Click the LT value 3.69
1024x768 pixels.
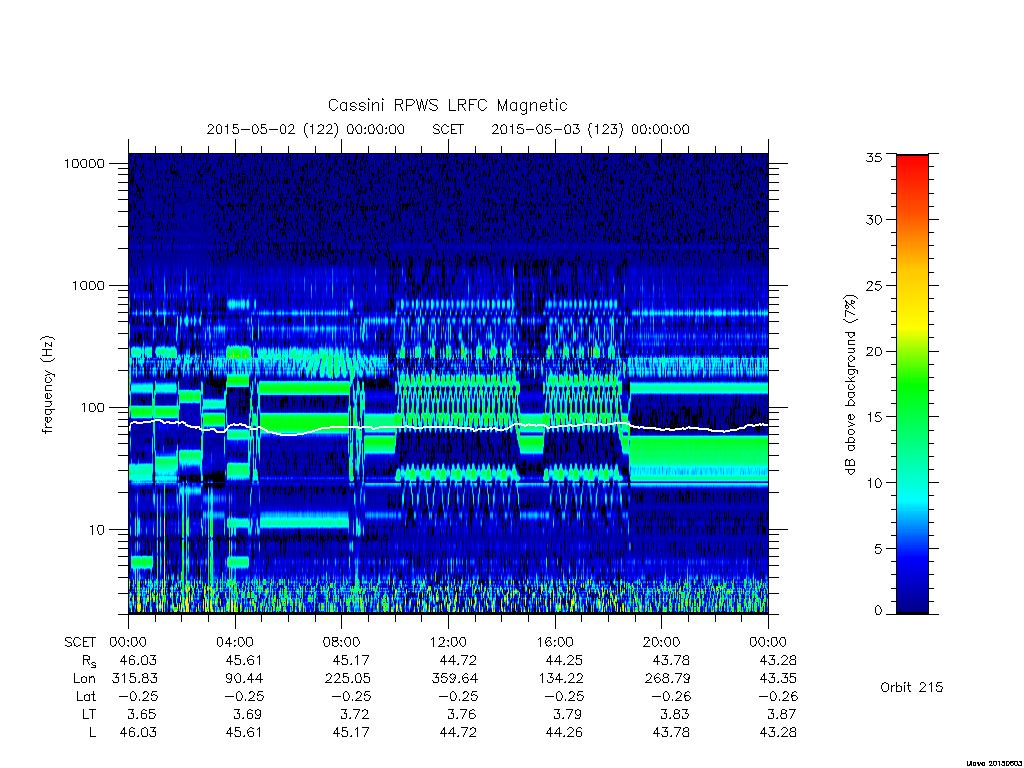(248, 714)
